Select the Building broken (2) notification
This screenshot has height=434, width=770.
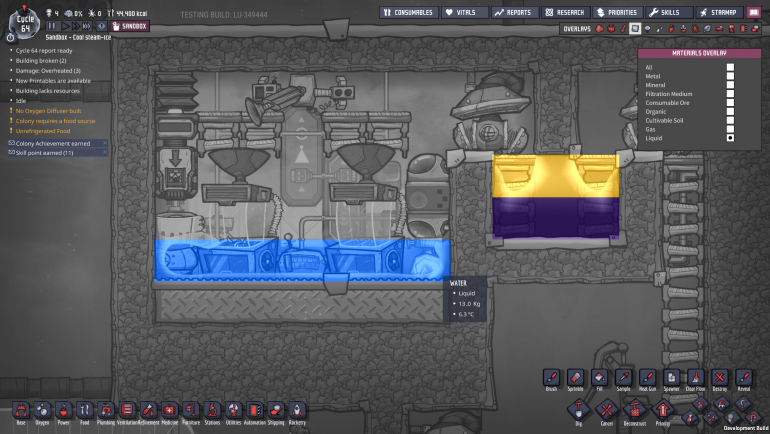[41, 60]
